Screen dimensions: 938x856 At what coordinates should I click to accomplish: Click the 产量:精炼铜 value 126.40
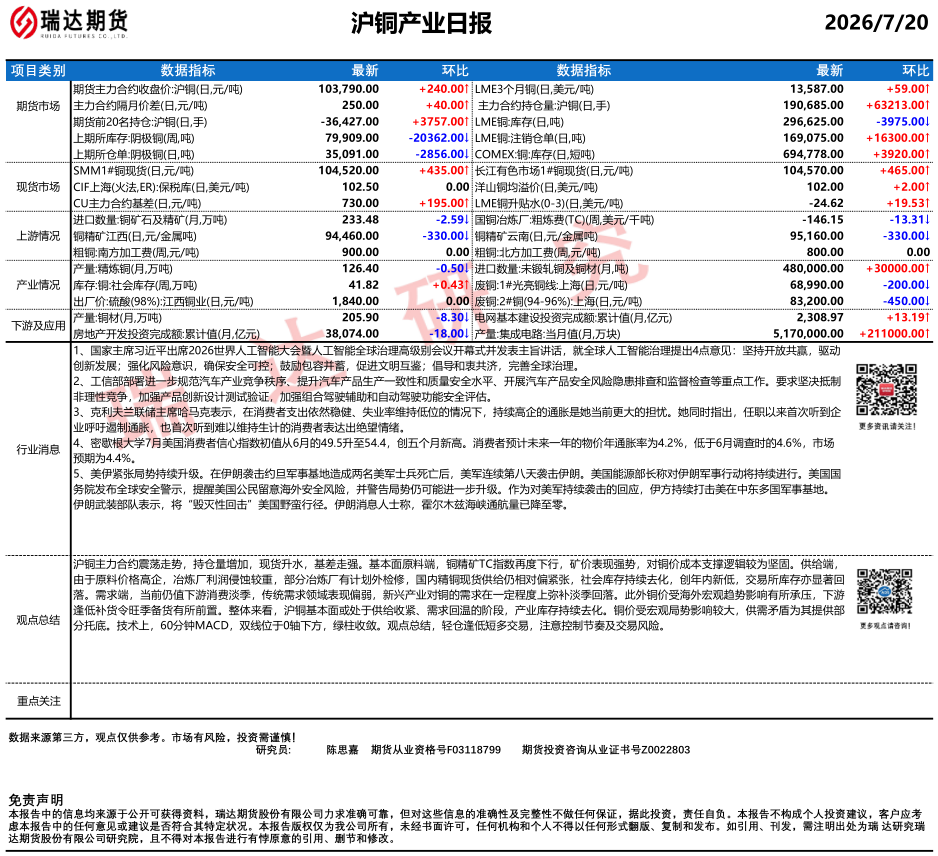coord(361,269)
